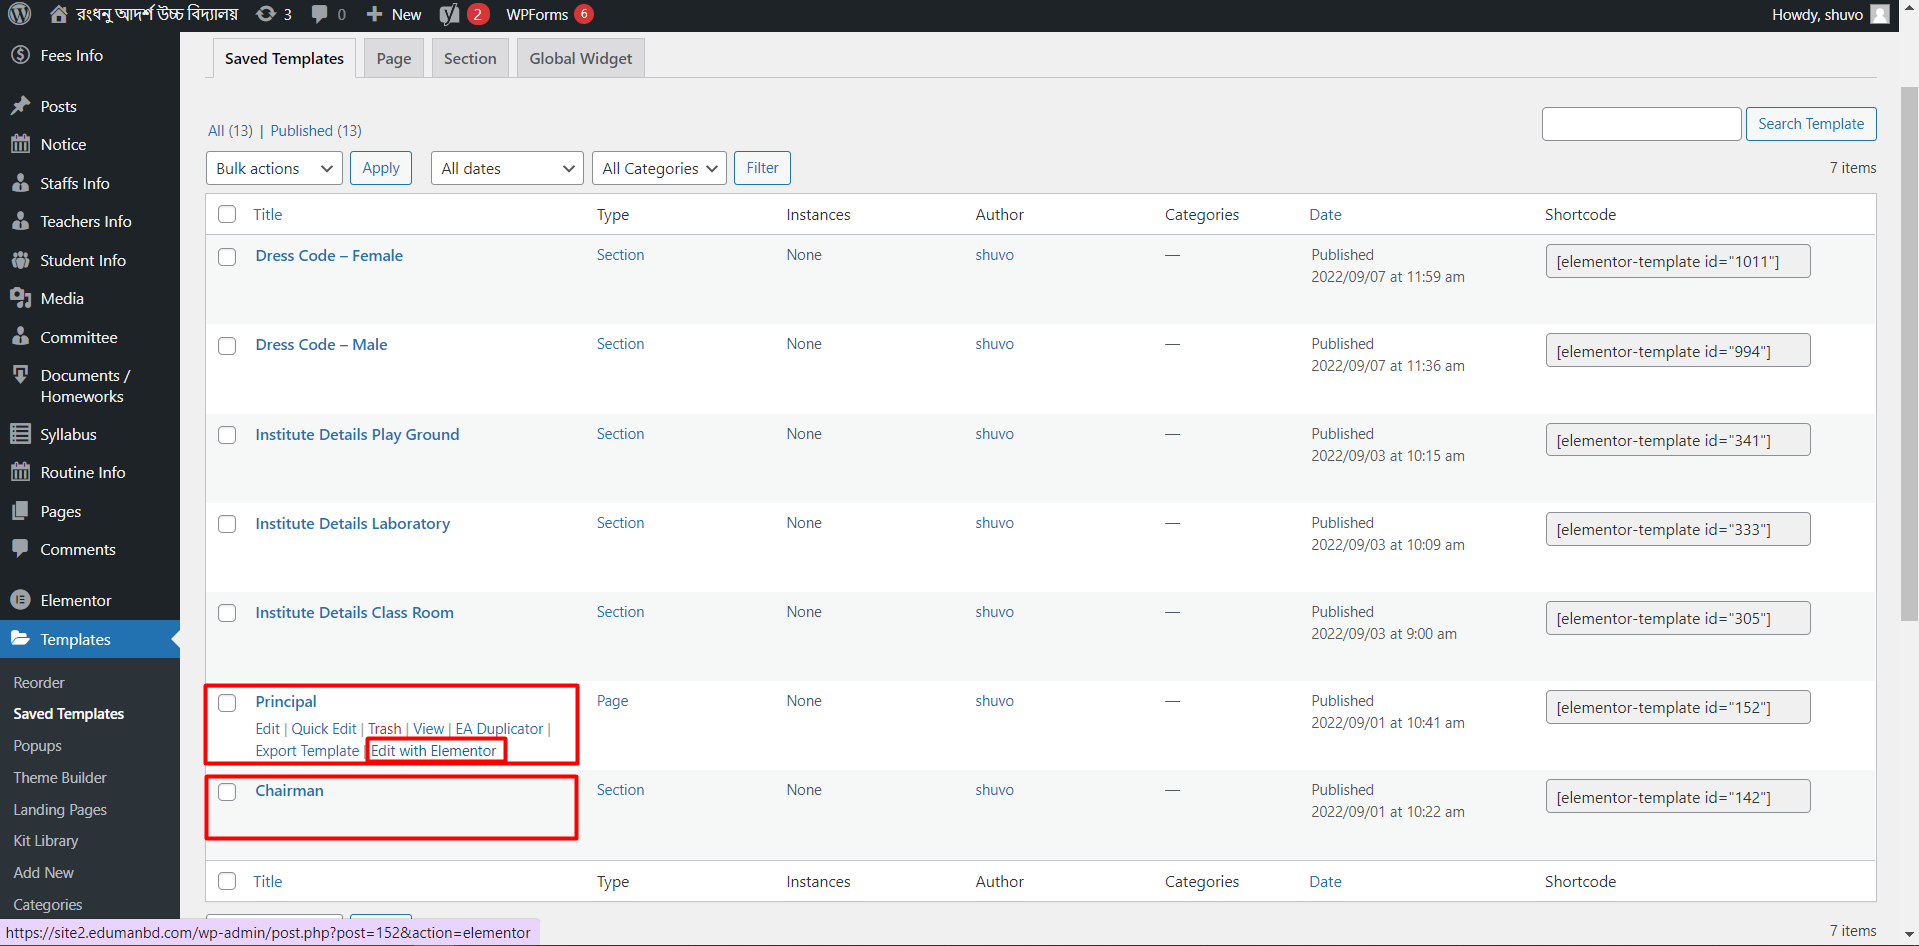
Task: Open WPForms in the admin bar
Action: click(x=548, y=14)
